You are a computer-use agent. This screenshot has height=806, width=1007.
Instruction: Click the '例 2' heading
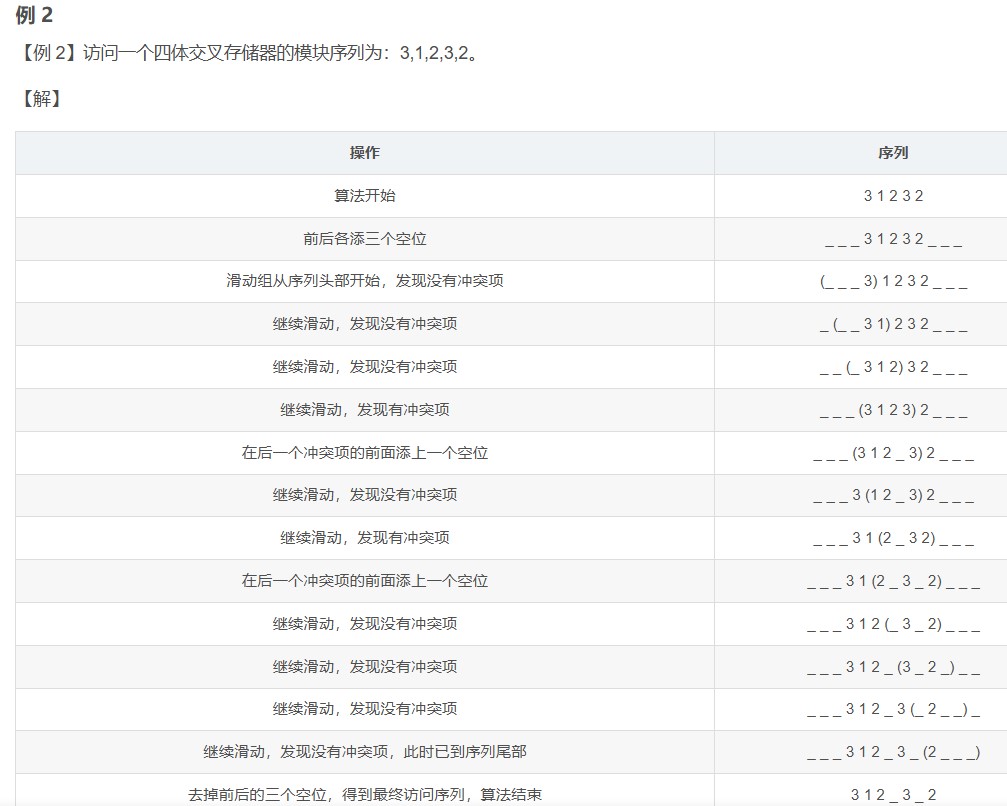coord(35,15)
